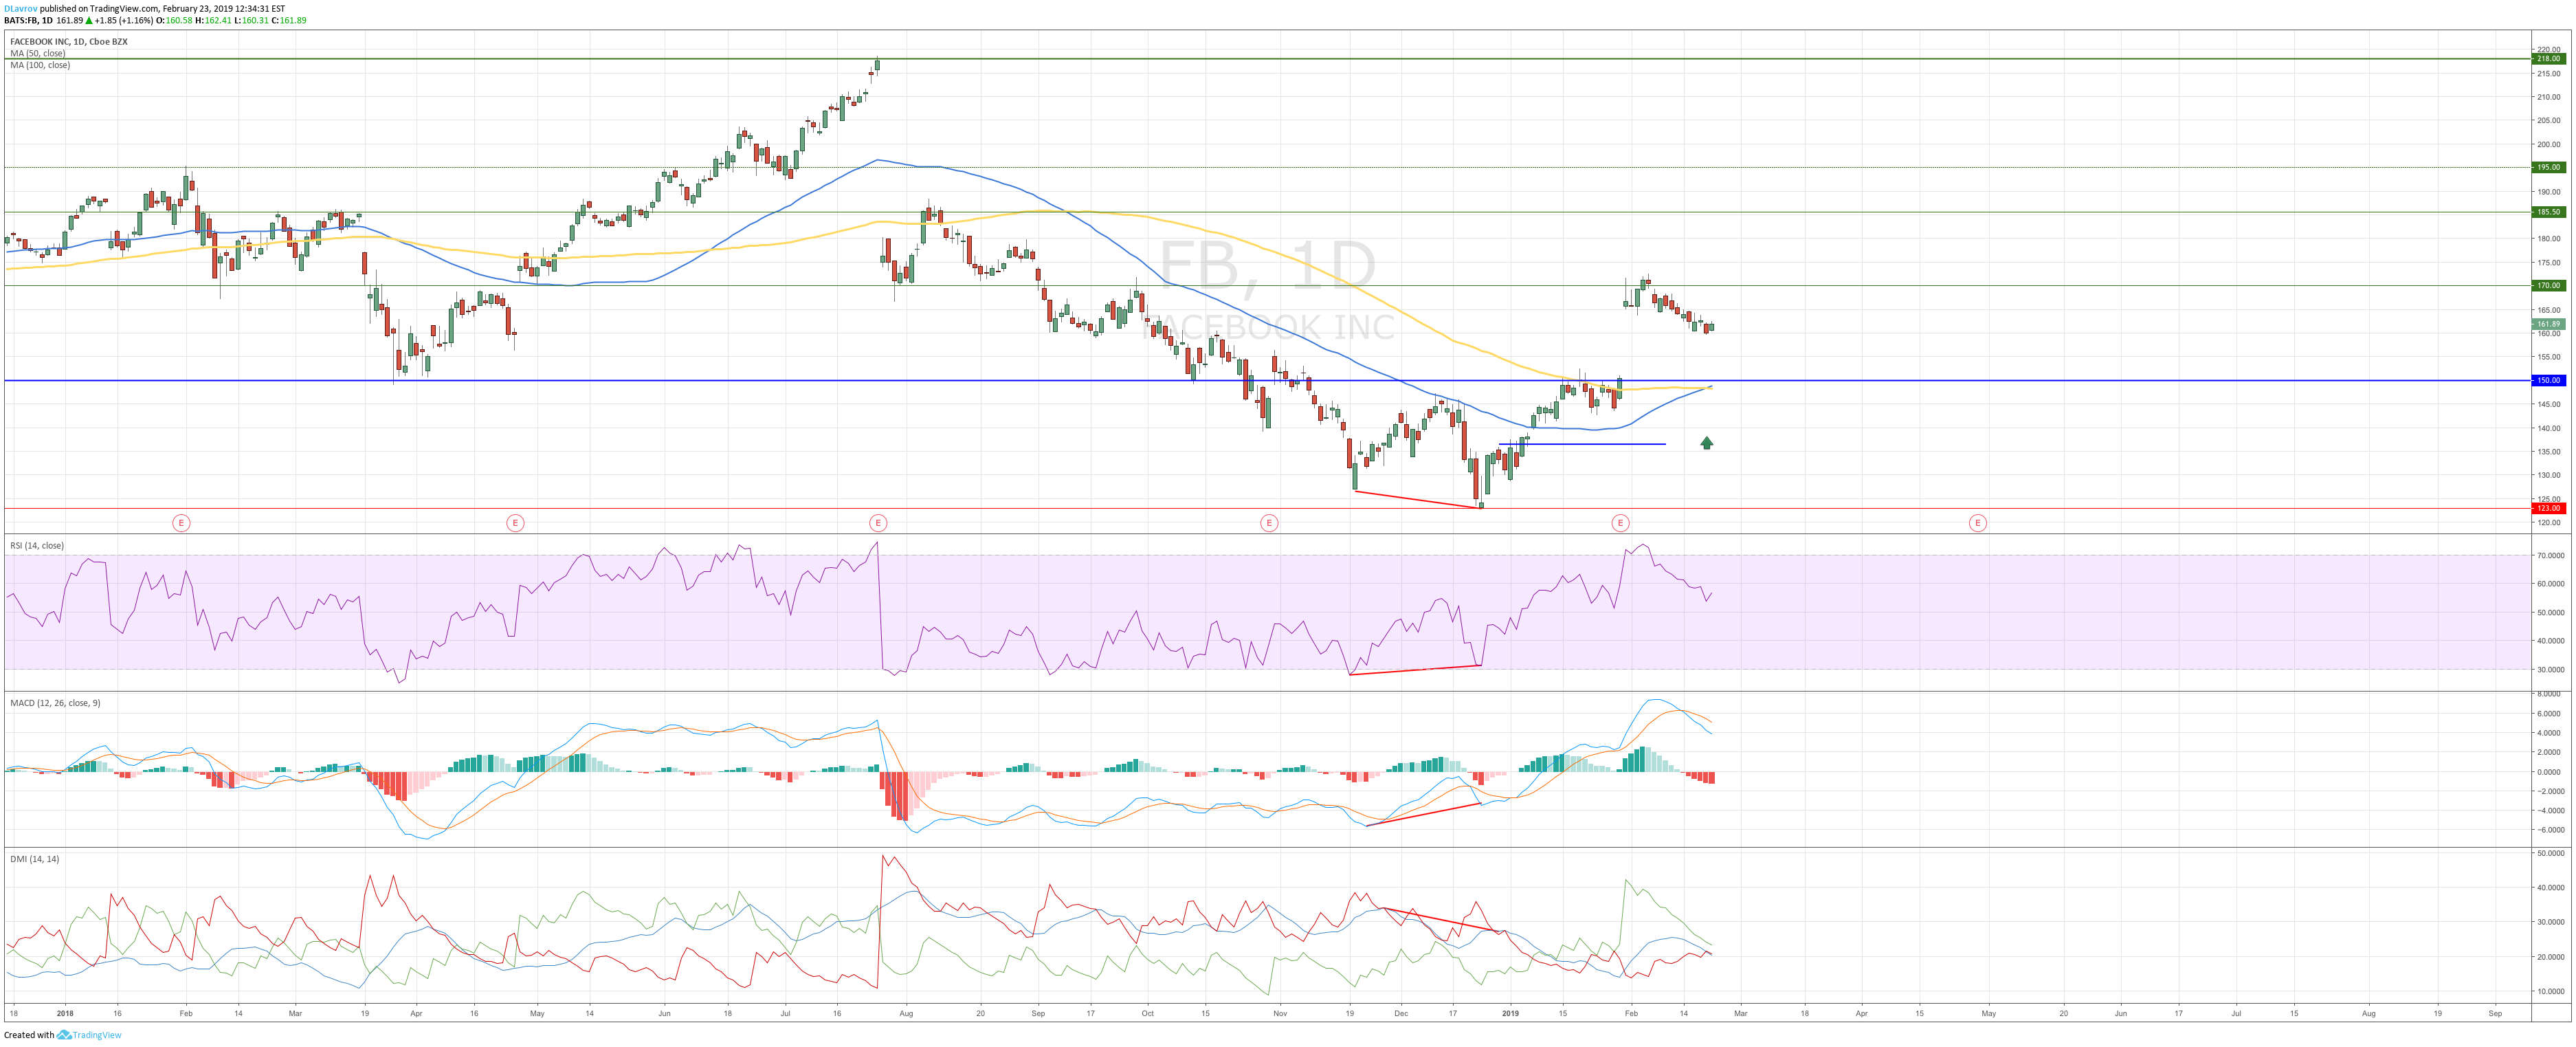Select the blue 150.00 price label
The width and height of the screenshot is (2576, 1047).
(2548, 380)
